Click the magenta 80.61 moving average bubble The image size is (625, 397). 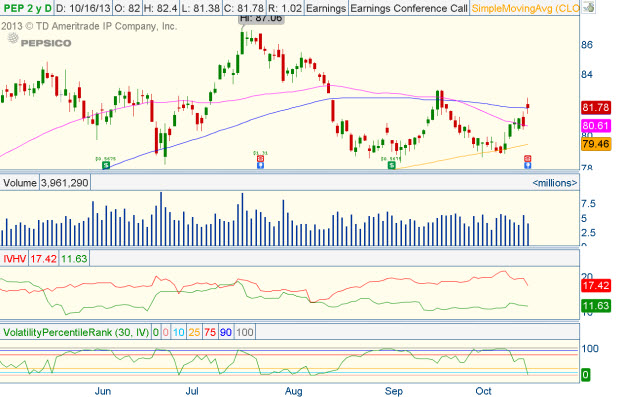click(596, 126)
